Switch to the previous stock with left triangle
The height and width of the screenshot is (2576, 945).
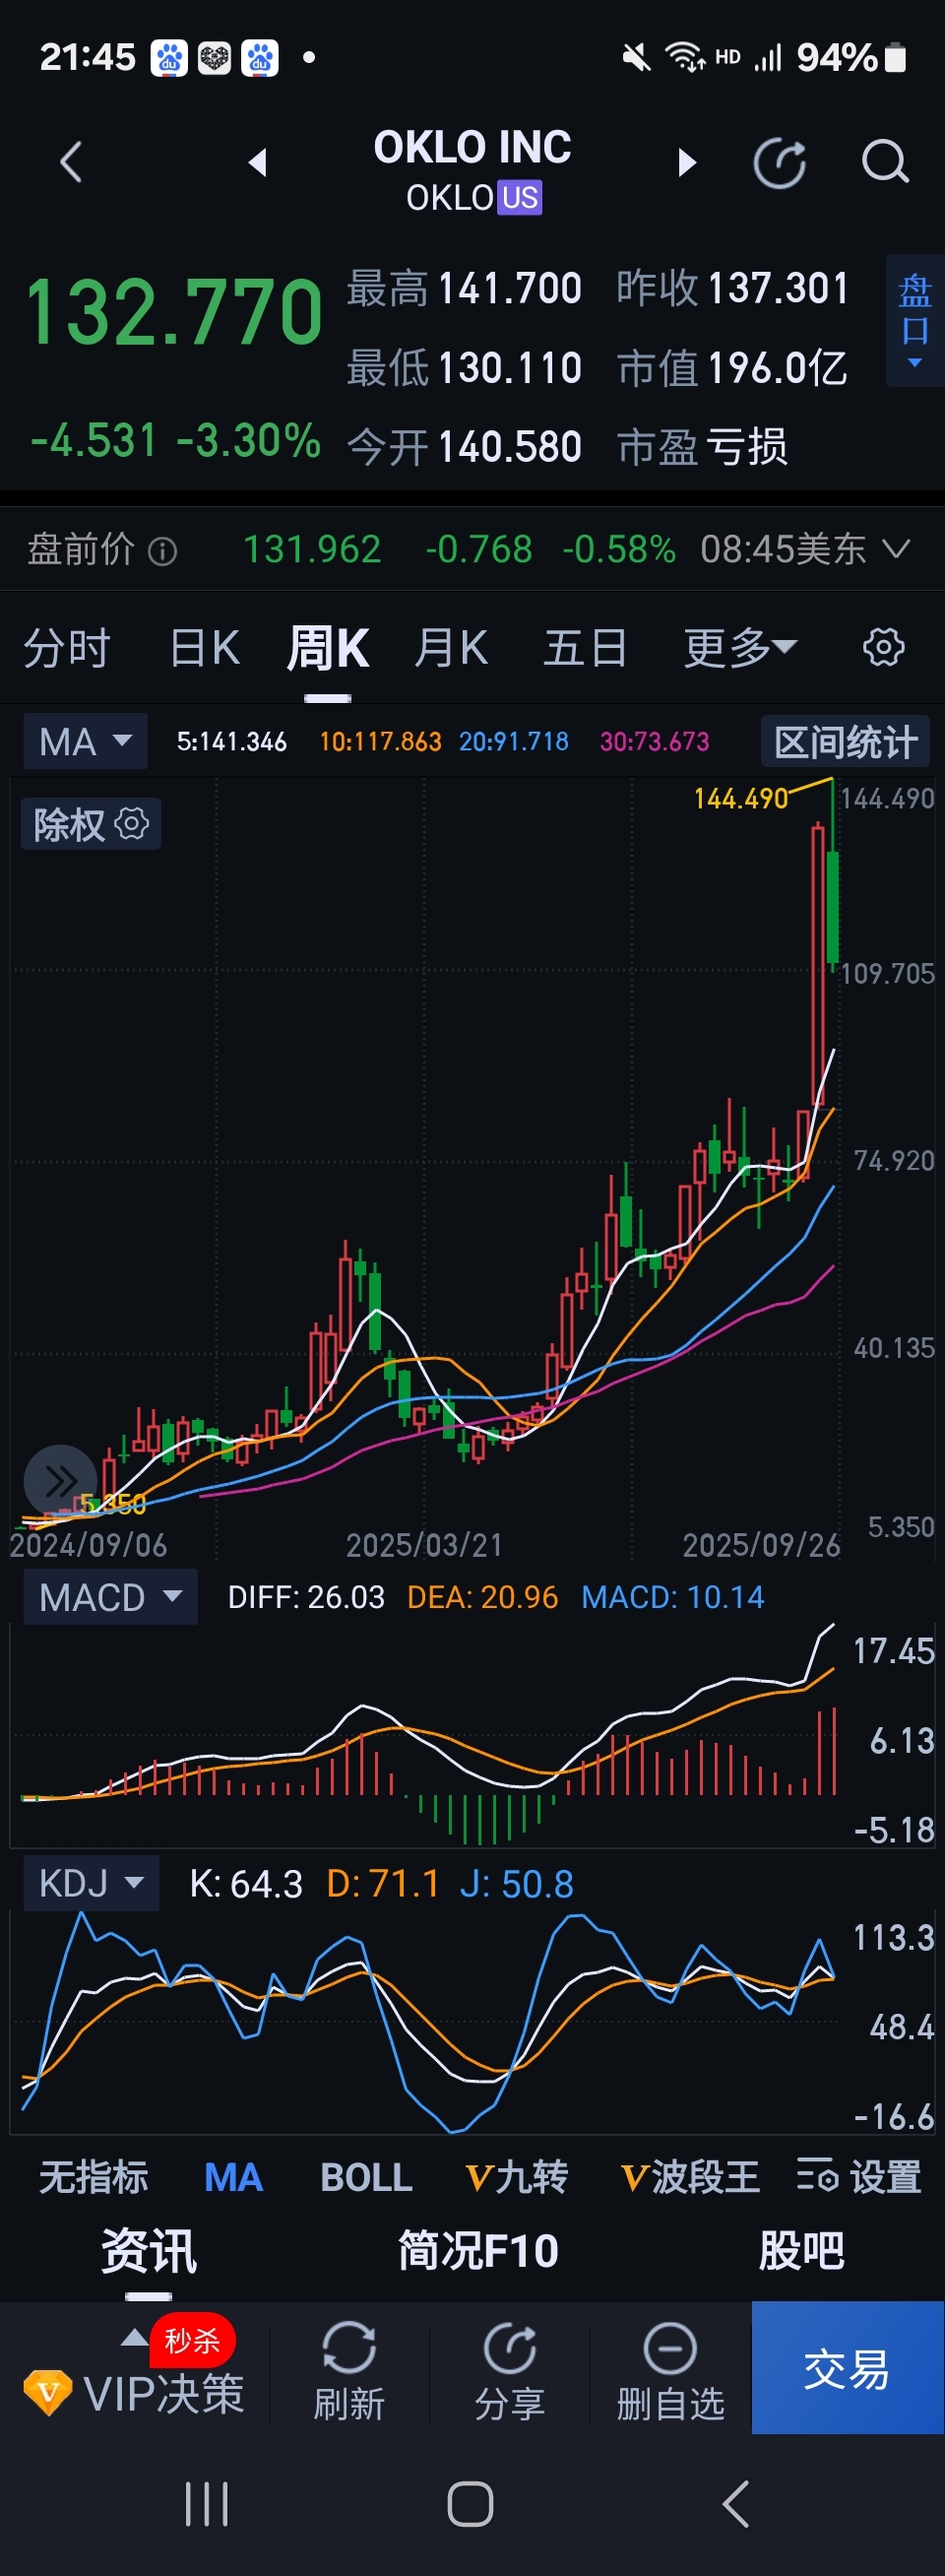[258, 162]
